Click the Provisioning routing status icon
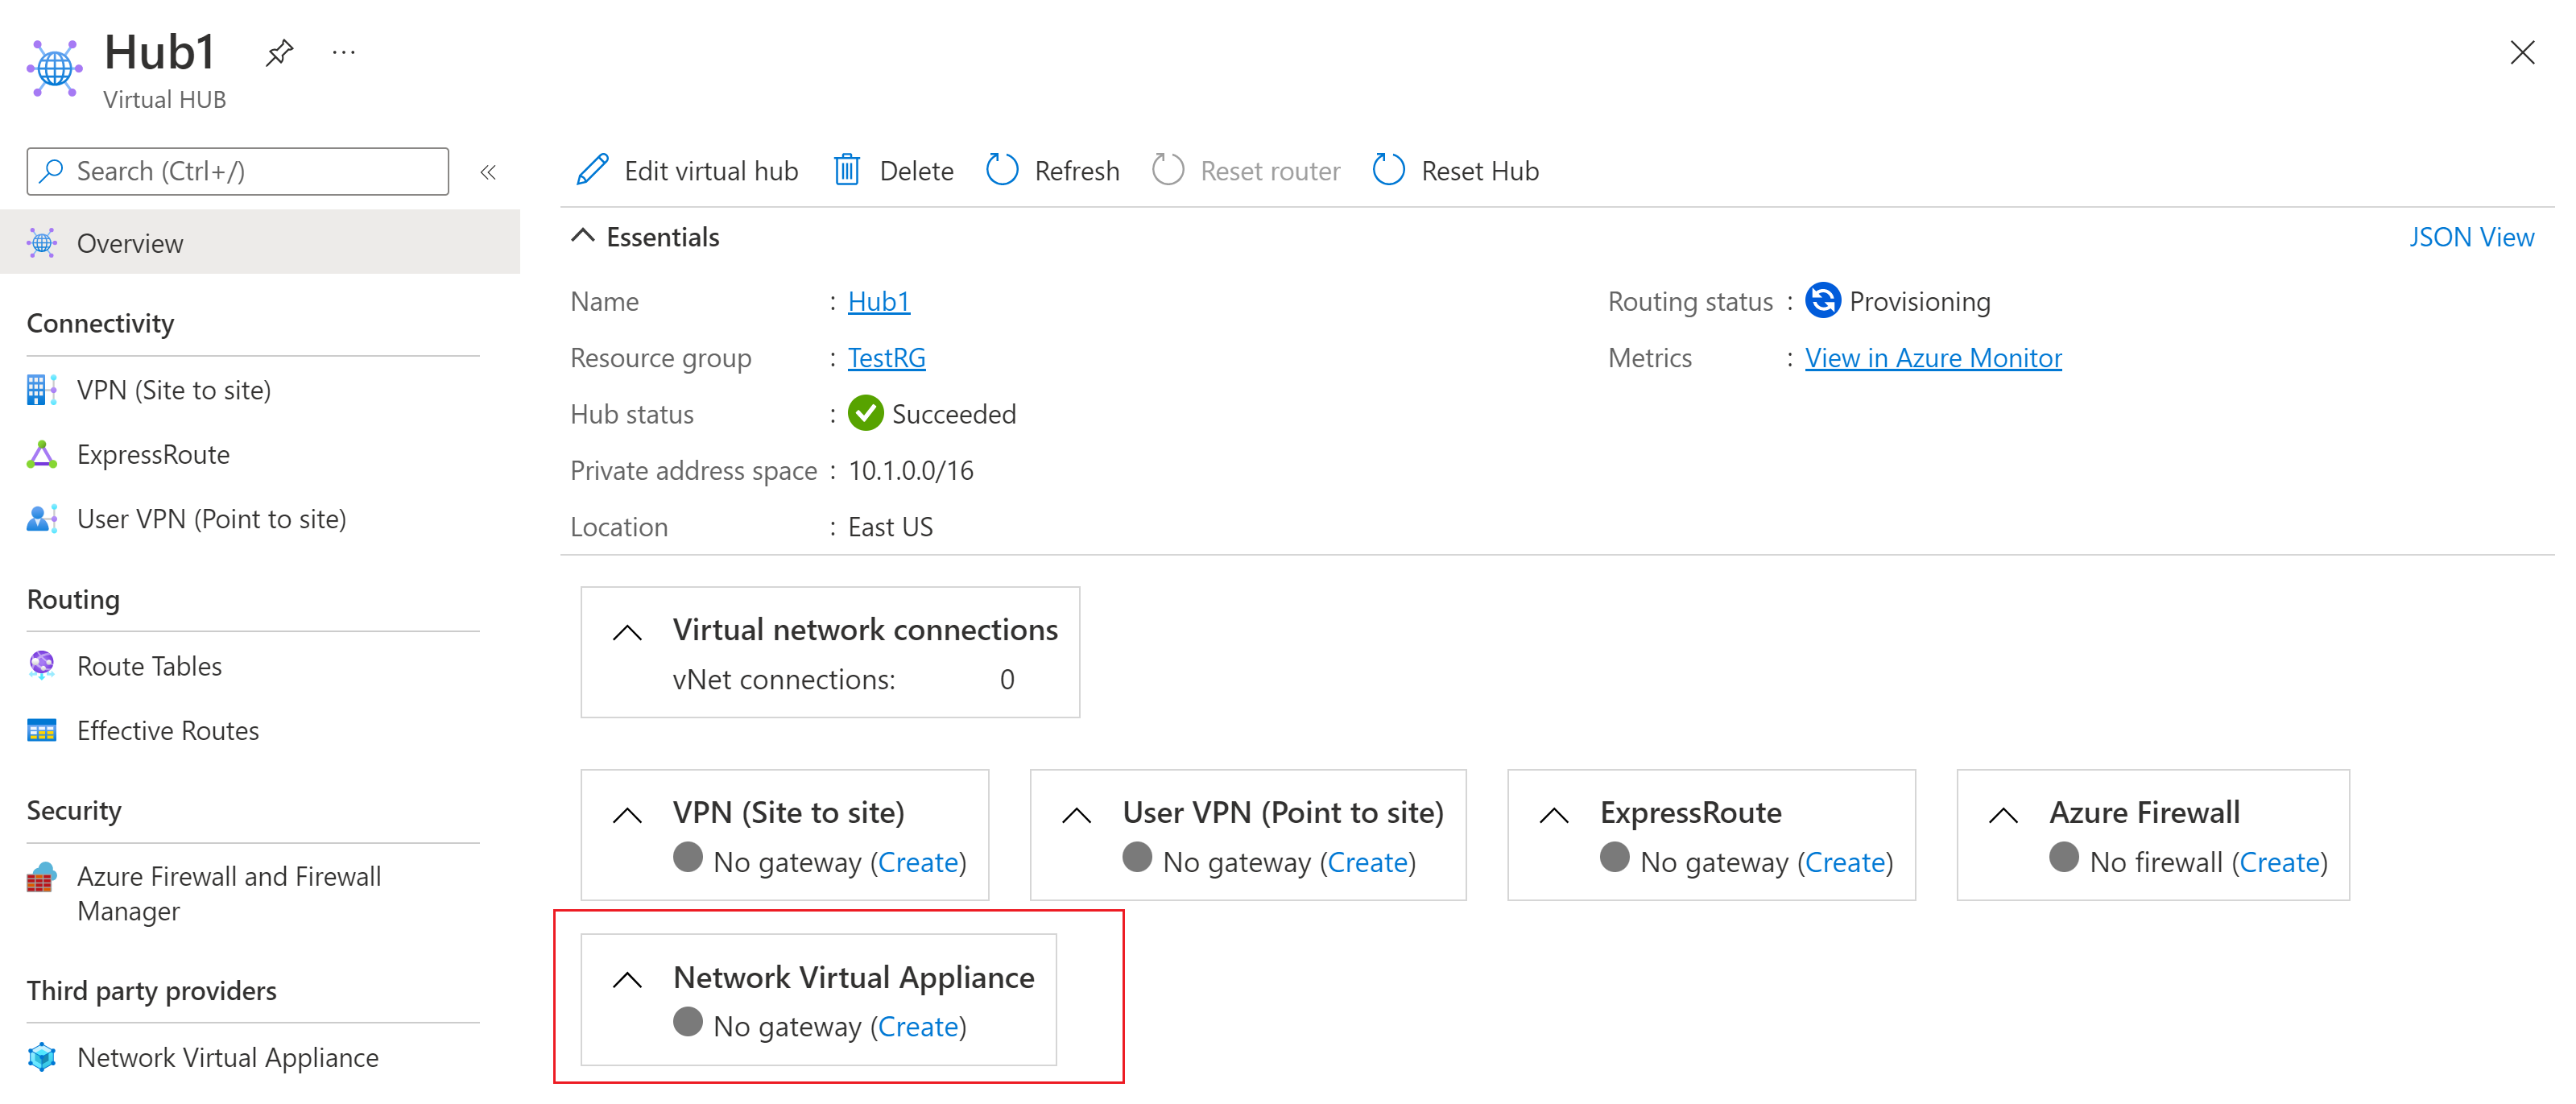Image resolution: width=2576 pixels, height=1104 pixels. point(1823,300)
